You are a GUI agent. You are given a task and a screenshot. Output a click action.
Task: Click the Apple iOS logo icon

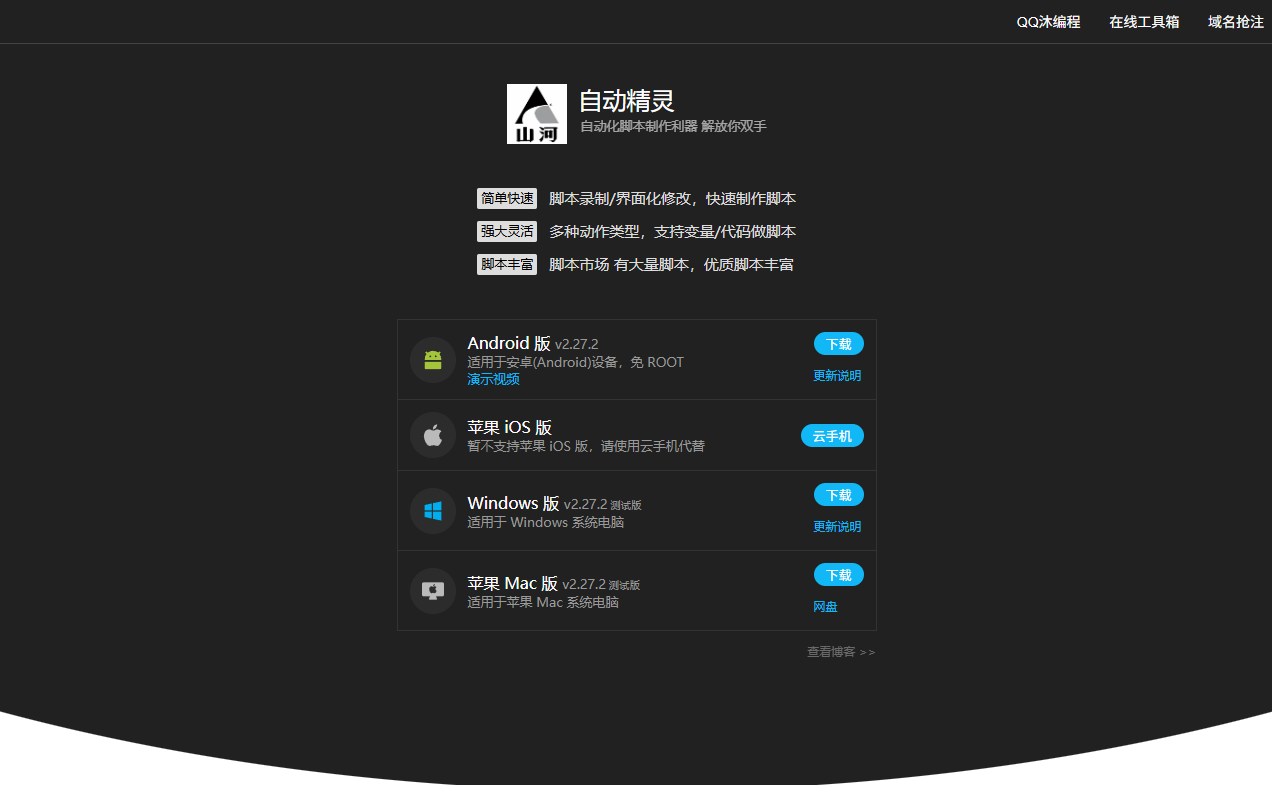coord(433,435)
